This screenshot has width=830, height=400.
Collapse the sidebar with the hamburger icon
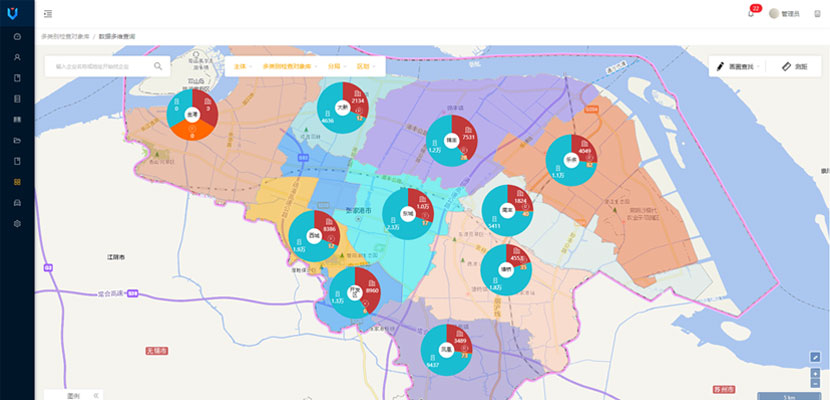click(48, 13)
